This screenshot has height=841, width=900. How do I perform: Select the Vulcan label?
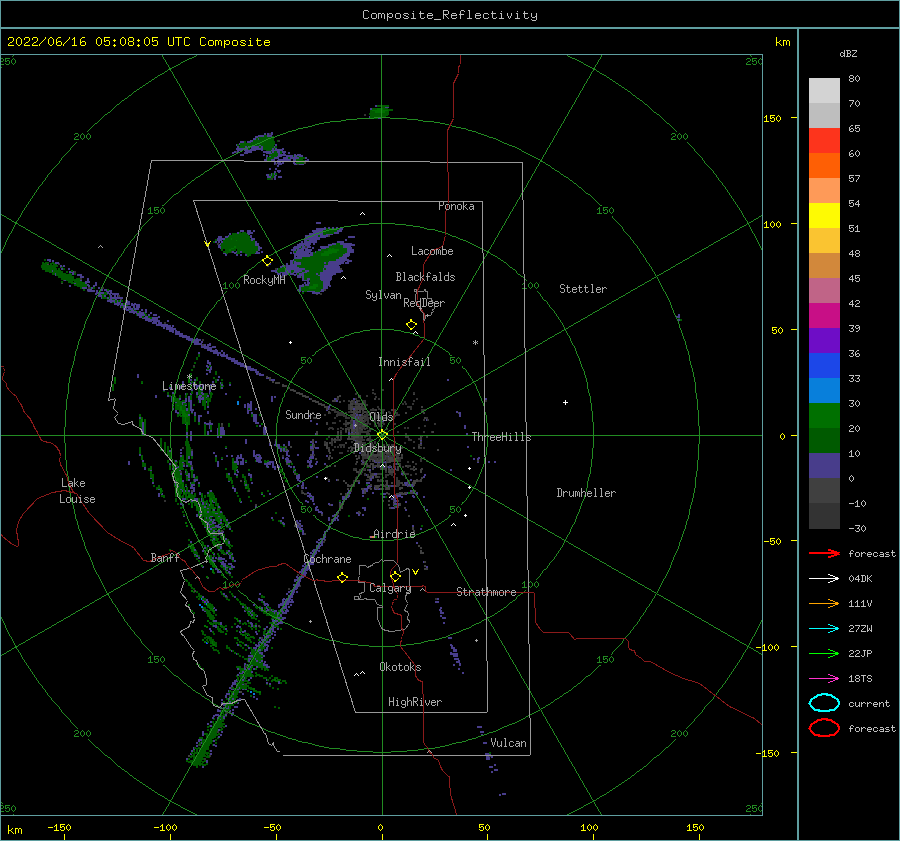[508, 743]
